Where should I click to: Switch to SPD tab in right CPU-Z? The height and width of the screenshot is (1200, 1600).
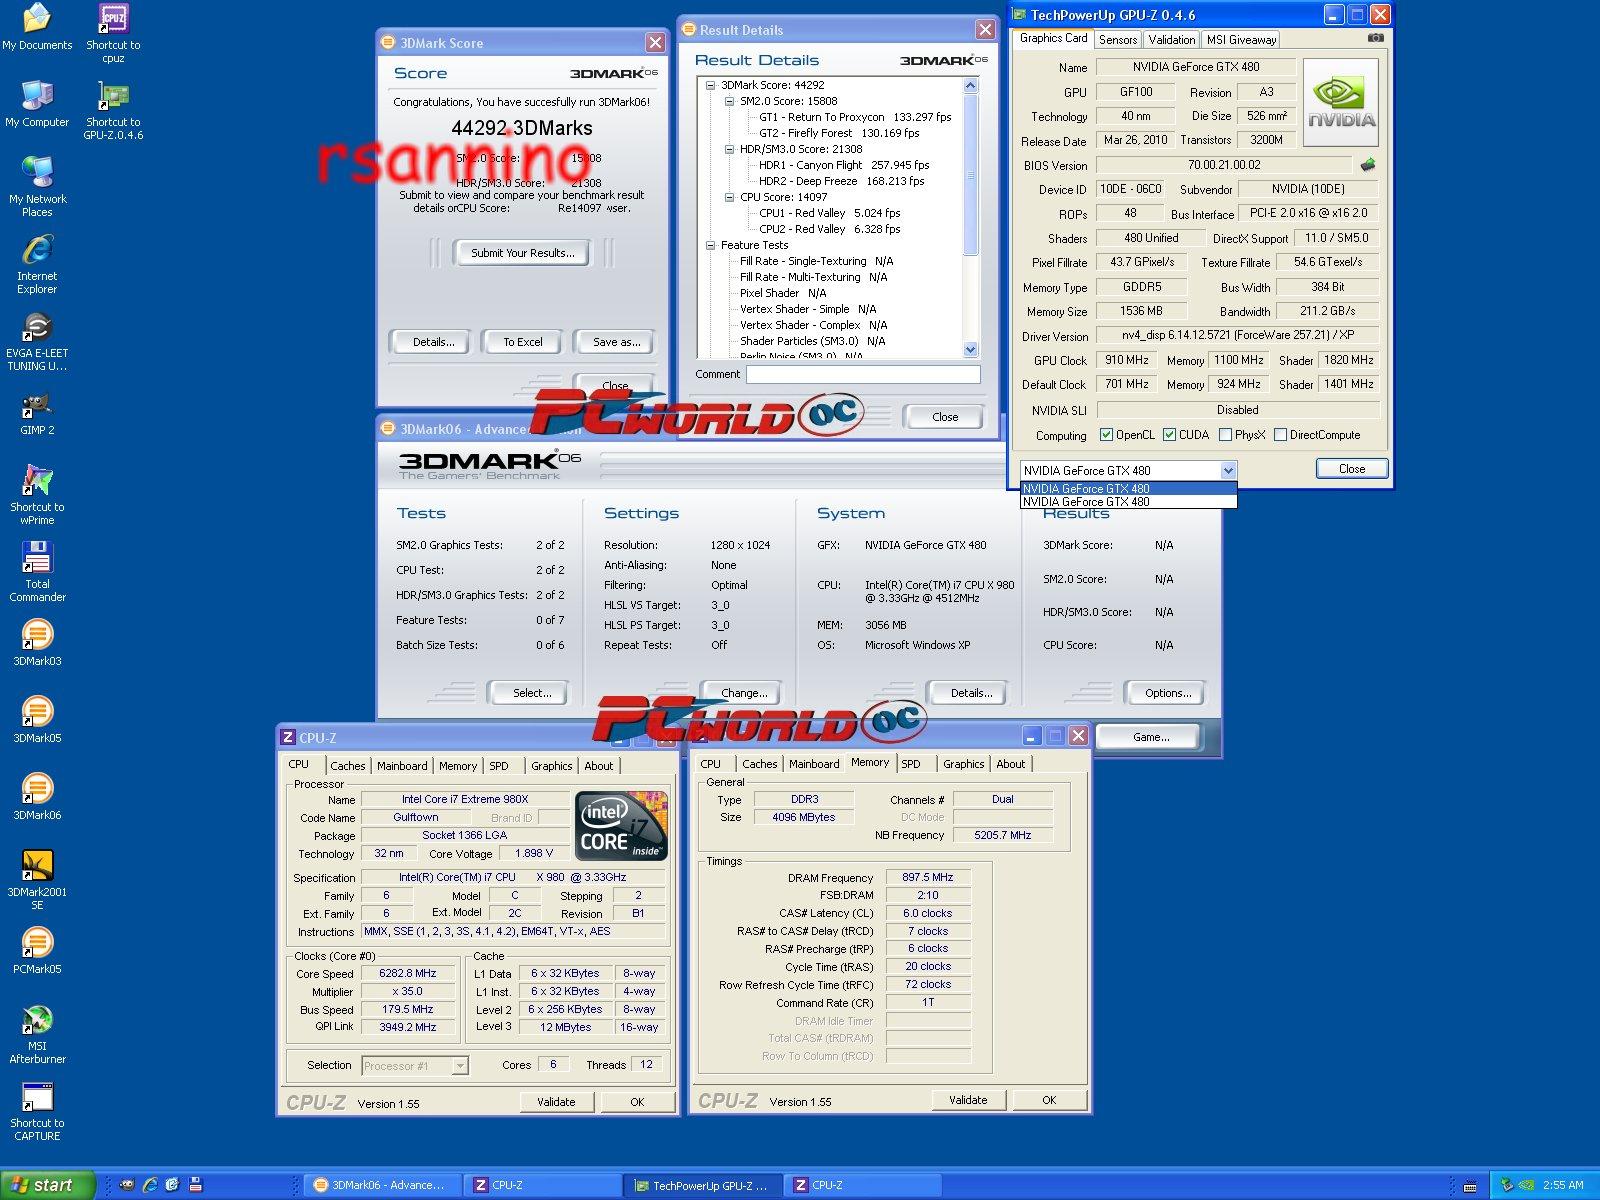point(911,764)
